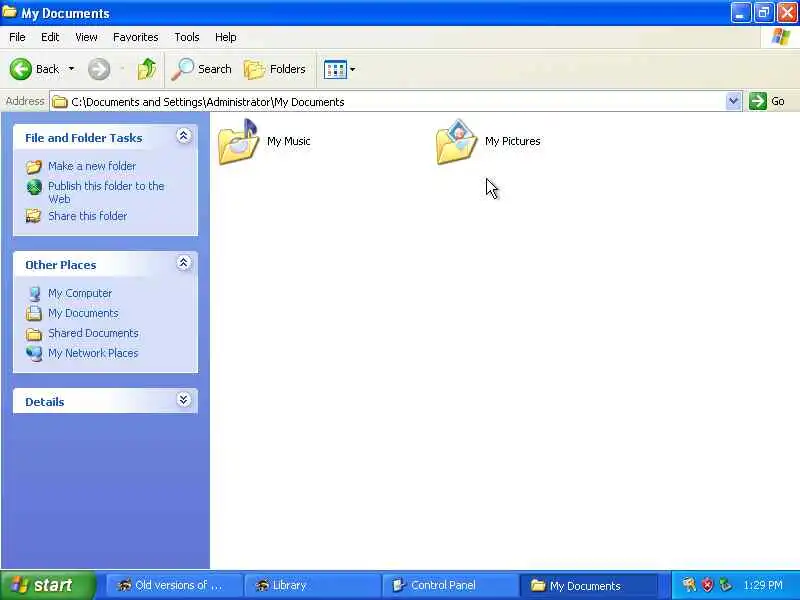This screenshot has height=600, width=800.
Task: Click the folder icon in address bar
Action: [60, 102]
